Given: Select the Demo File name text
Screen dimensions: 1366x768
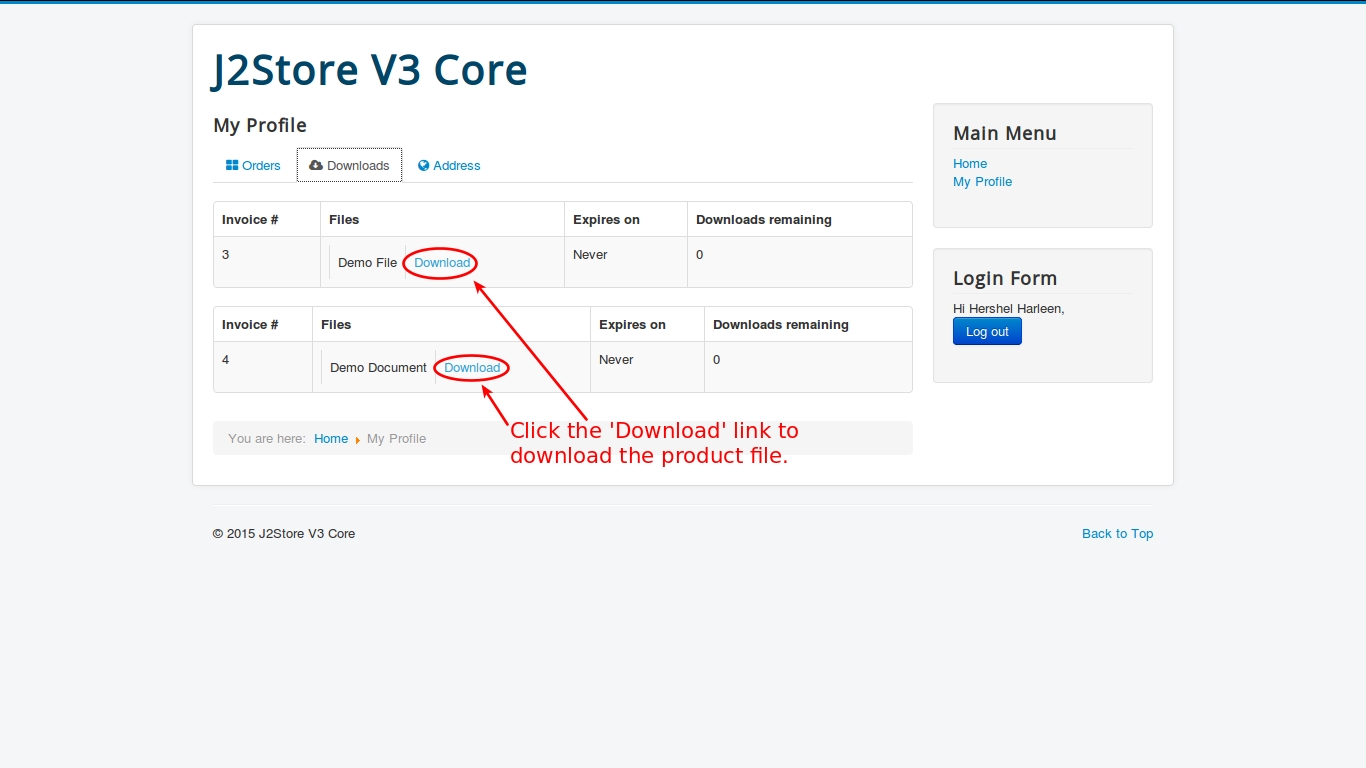Looking at the screenshot, I should (367, 263).
